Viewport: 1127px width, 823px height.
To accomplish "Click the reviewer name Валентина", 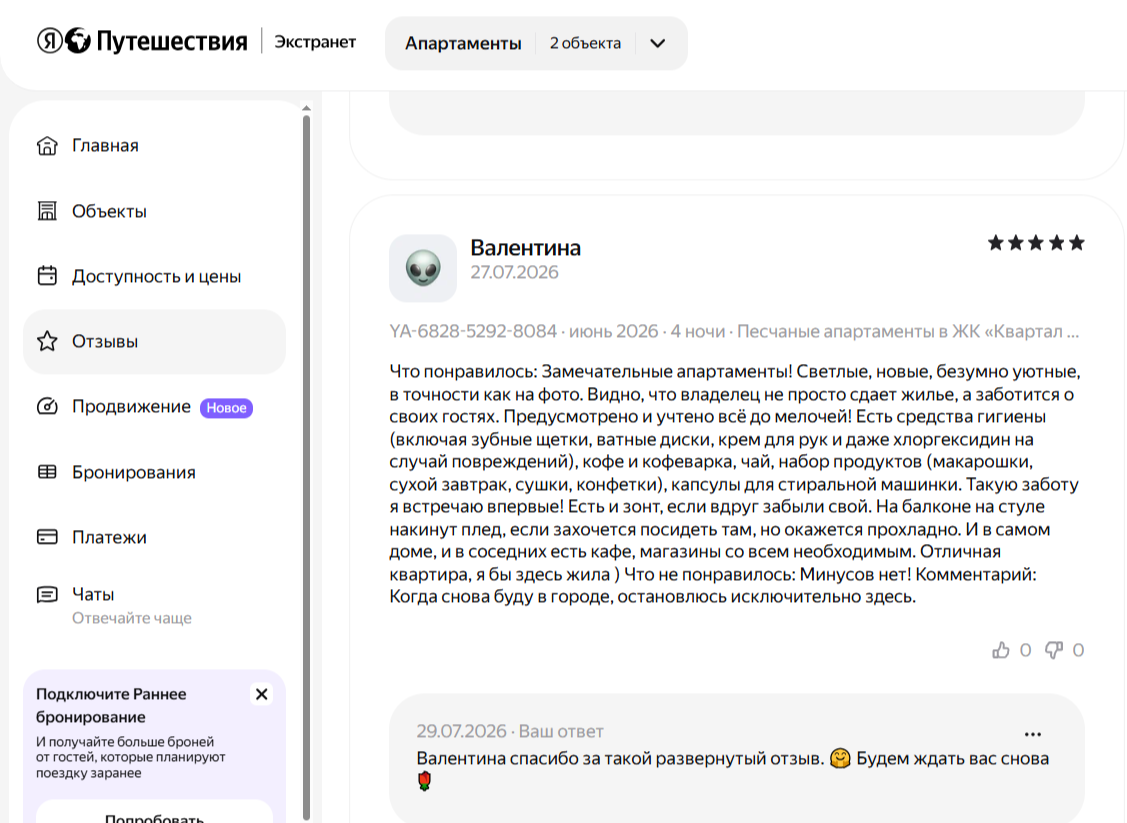I will coord(525,247).
